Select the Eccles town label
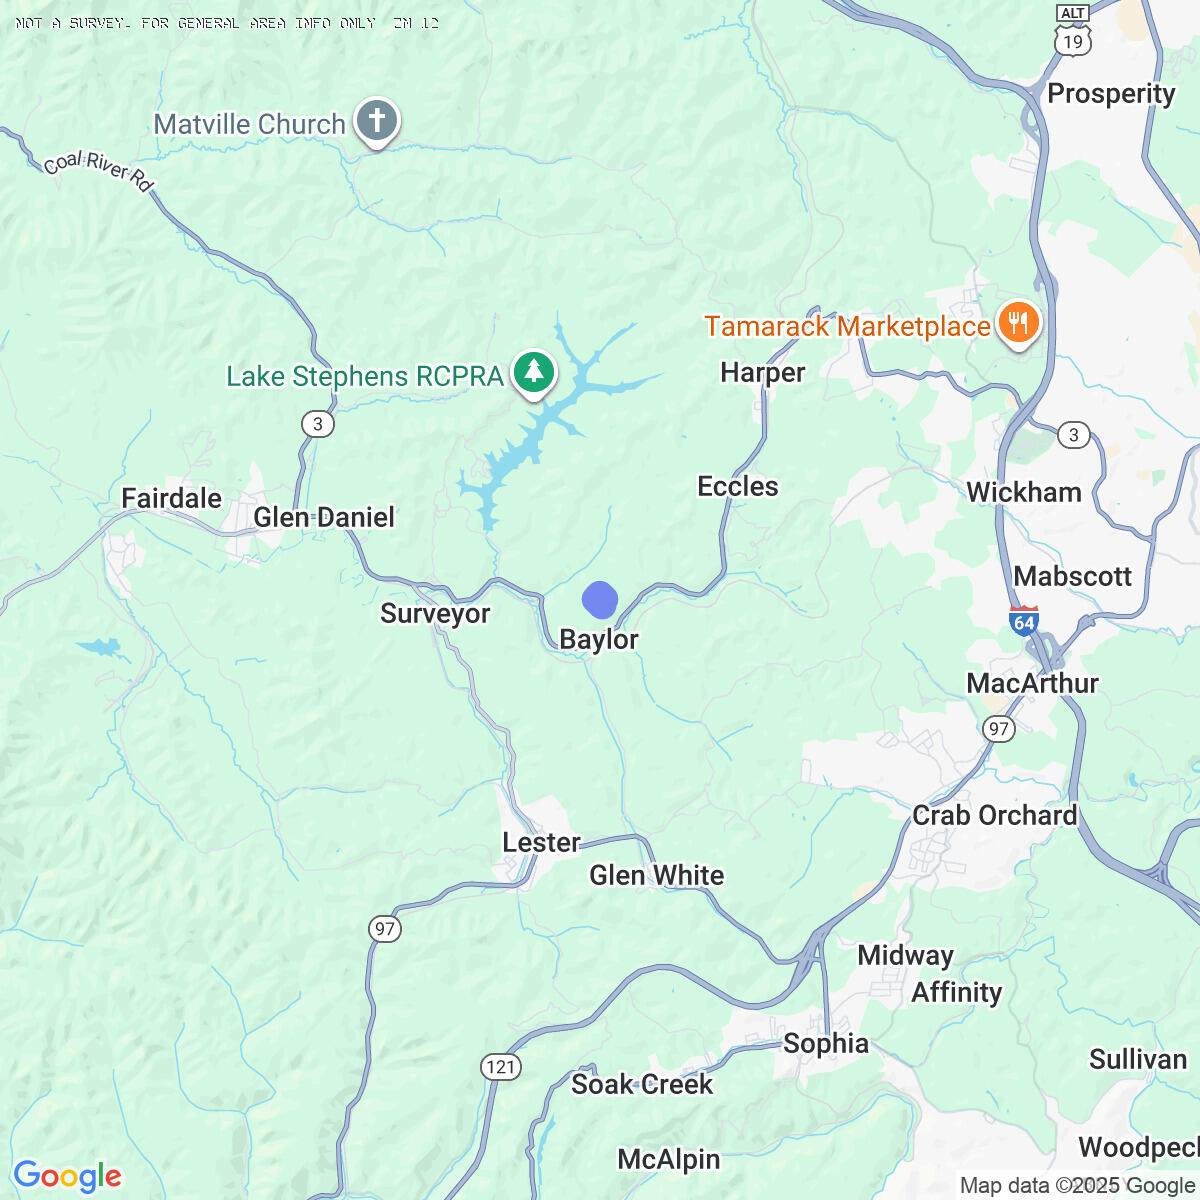Image resolution: width=1200 pixels, height=1200 pixels. click(738, 487)
